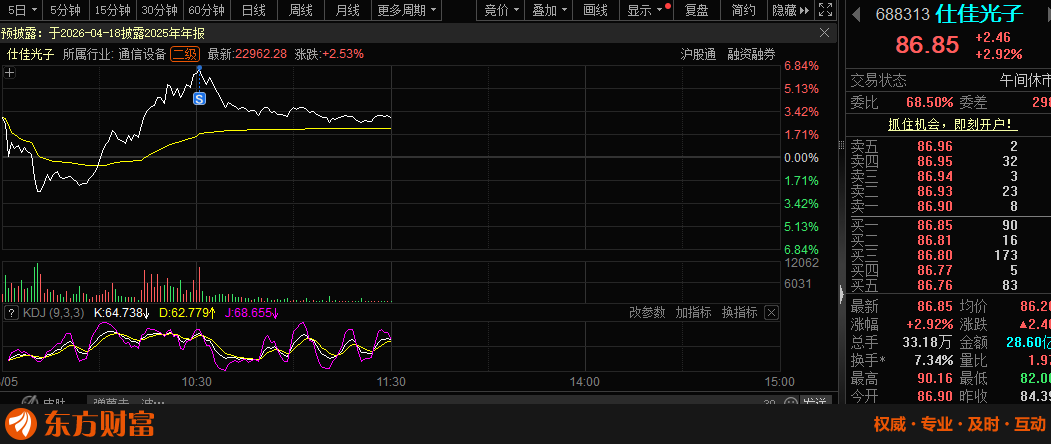The width and height of the screenshot is (1051, 444).
Task: Click the KDJ help question mark icon
Action: coord(11,313)
